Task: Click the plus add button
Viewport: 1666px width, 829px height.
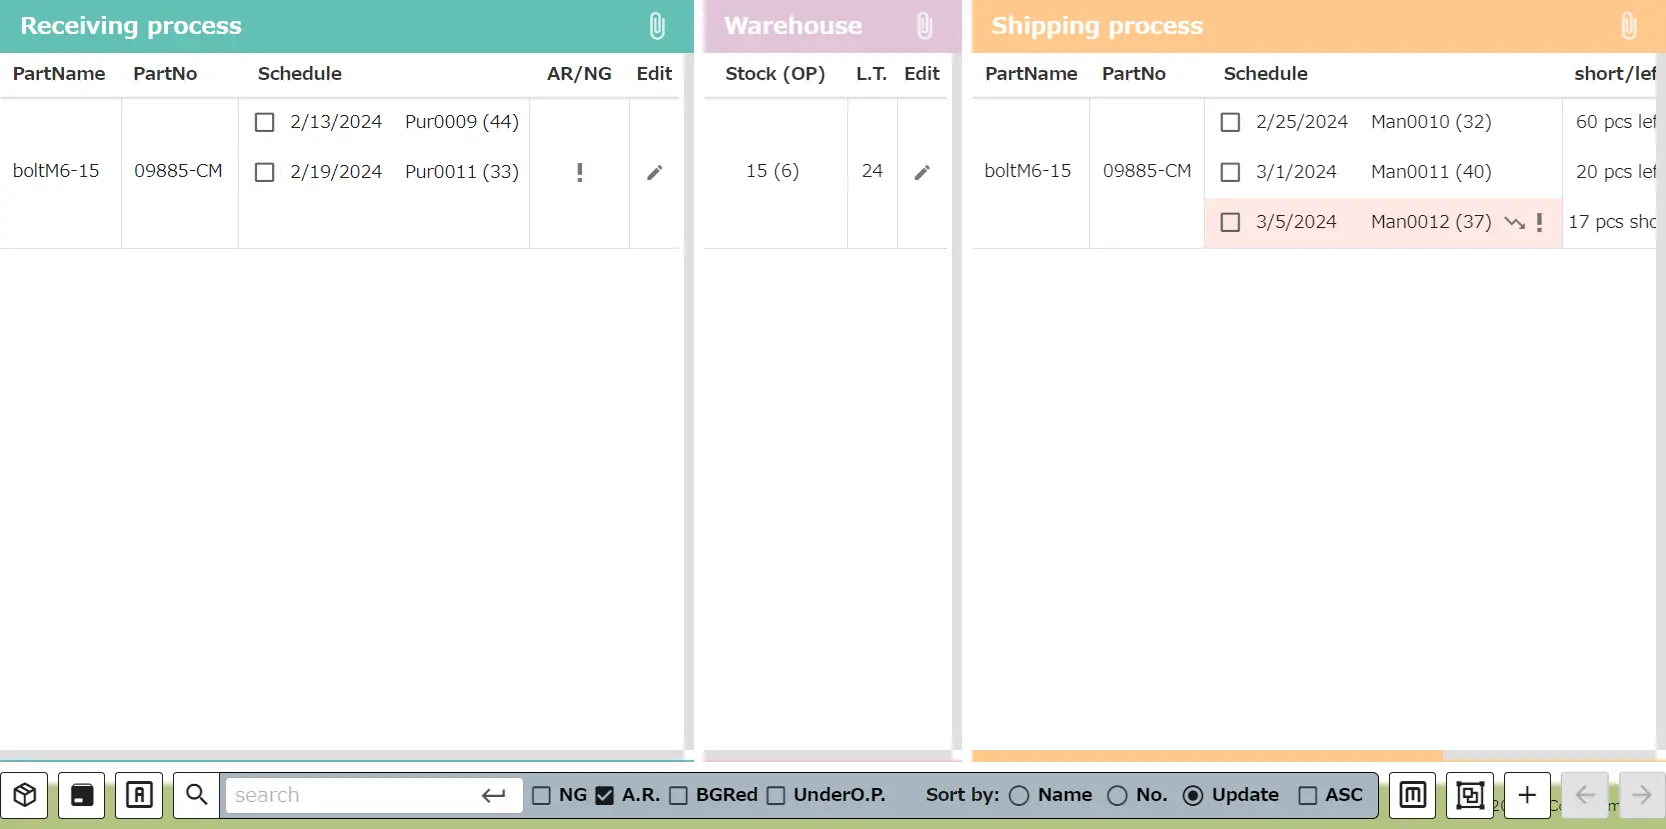Action: [x=1527, y=795]
